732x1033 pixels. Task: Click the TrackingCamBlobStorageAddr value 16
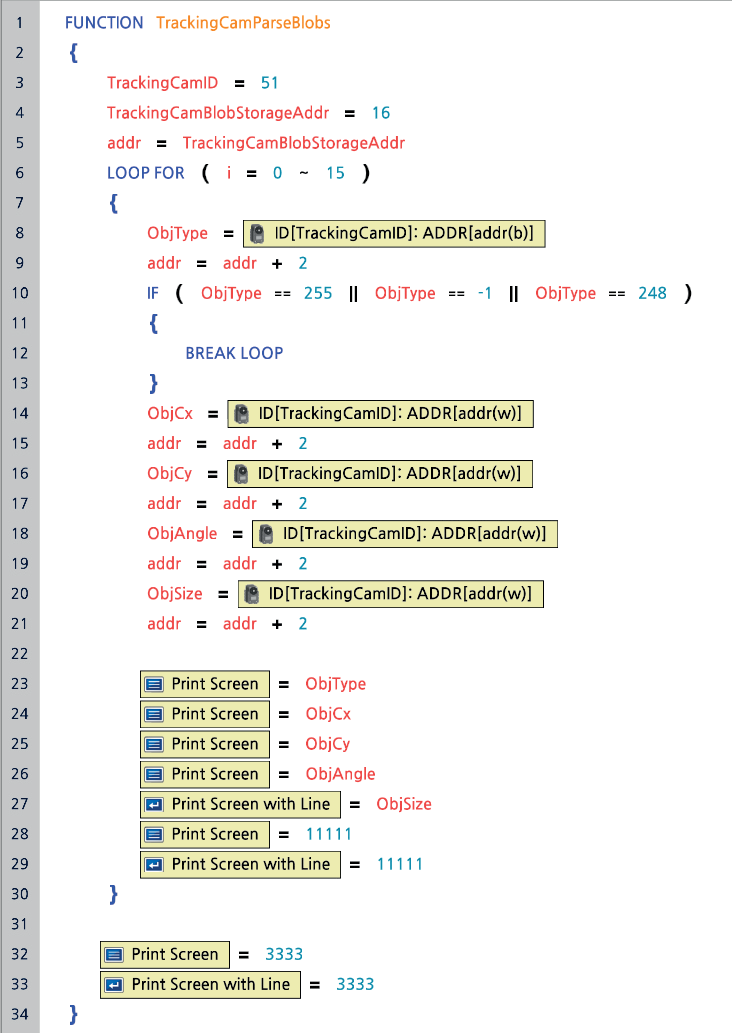point(380,113)
